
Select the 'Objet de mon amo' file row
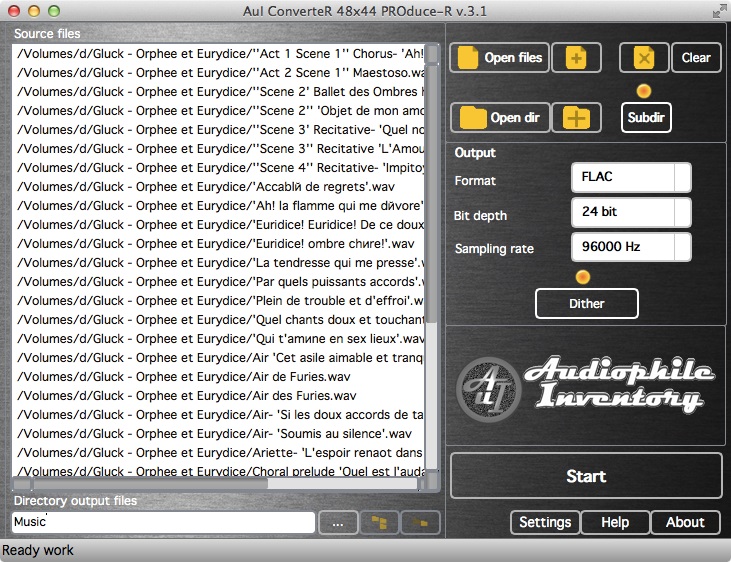pyautogui.click(x=218, y=111)
